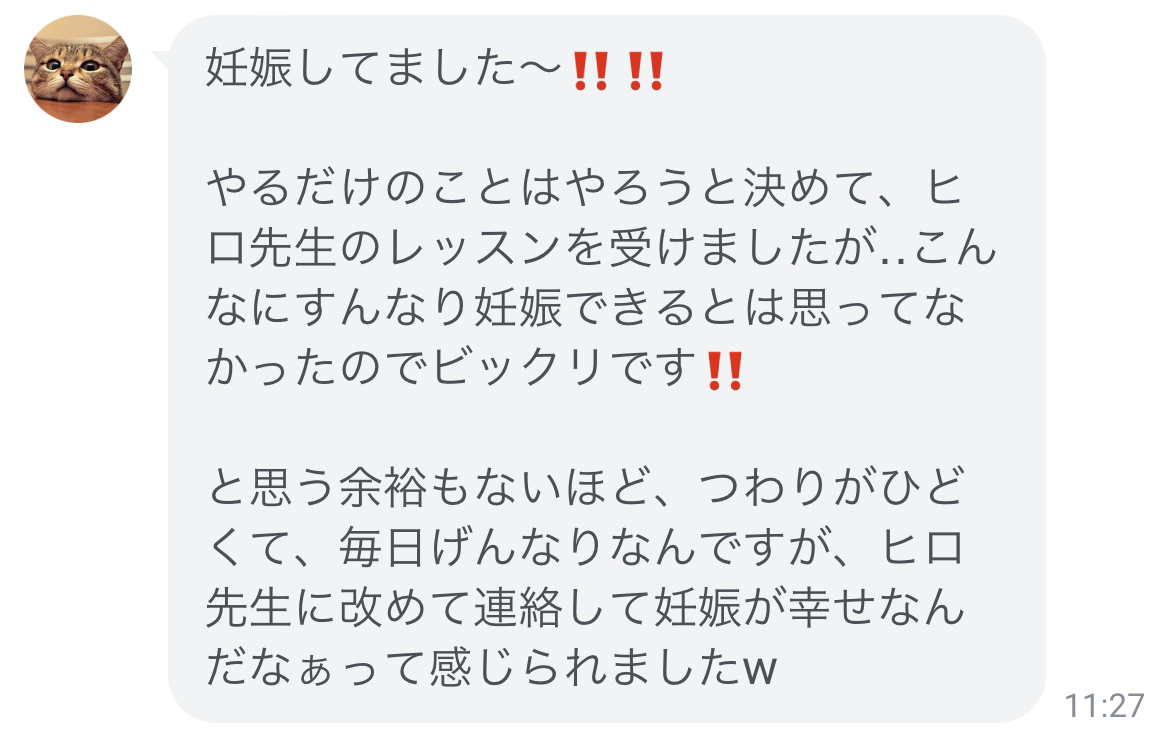The width and height of the screenshot is (1170, 750).
Task: Click the text だなぁって感じられました
Action: click(474, 667)
